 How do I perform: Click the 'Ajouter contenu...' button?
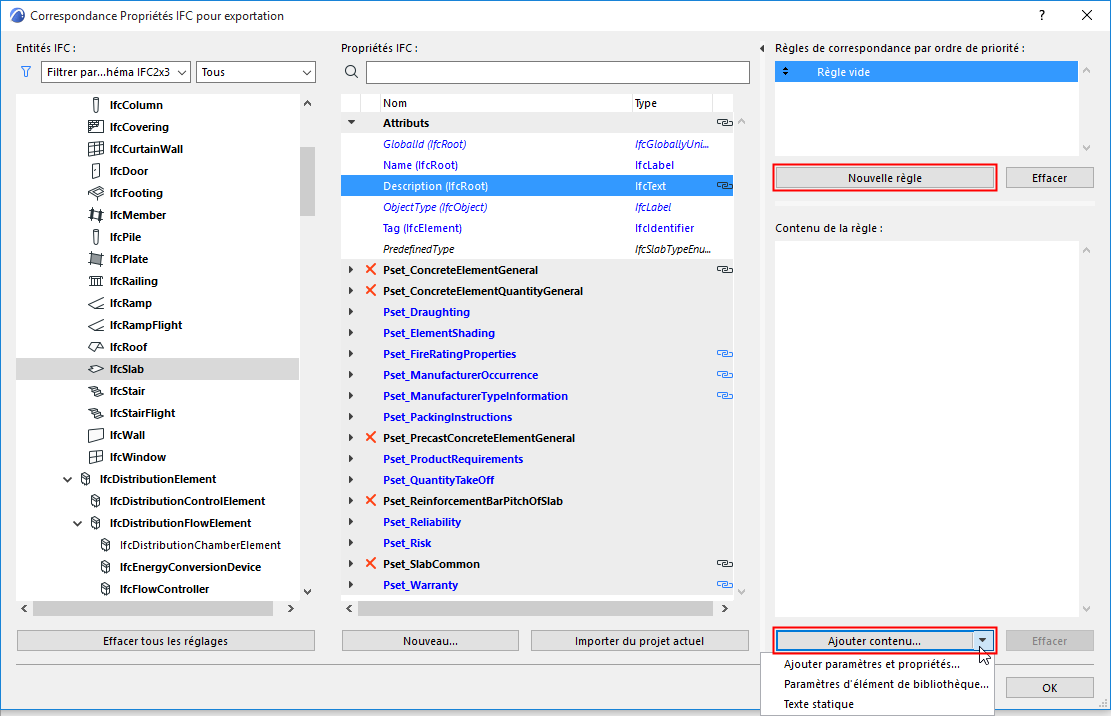tap(874, 640)
